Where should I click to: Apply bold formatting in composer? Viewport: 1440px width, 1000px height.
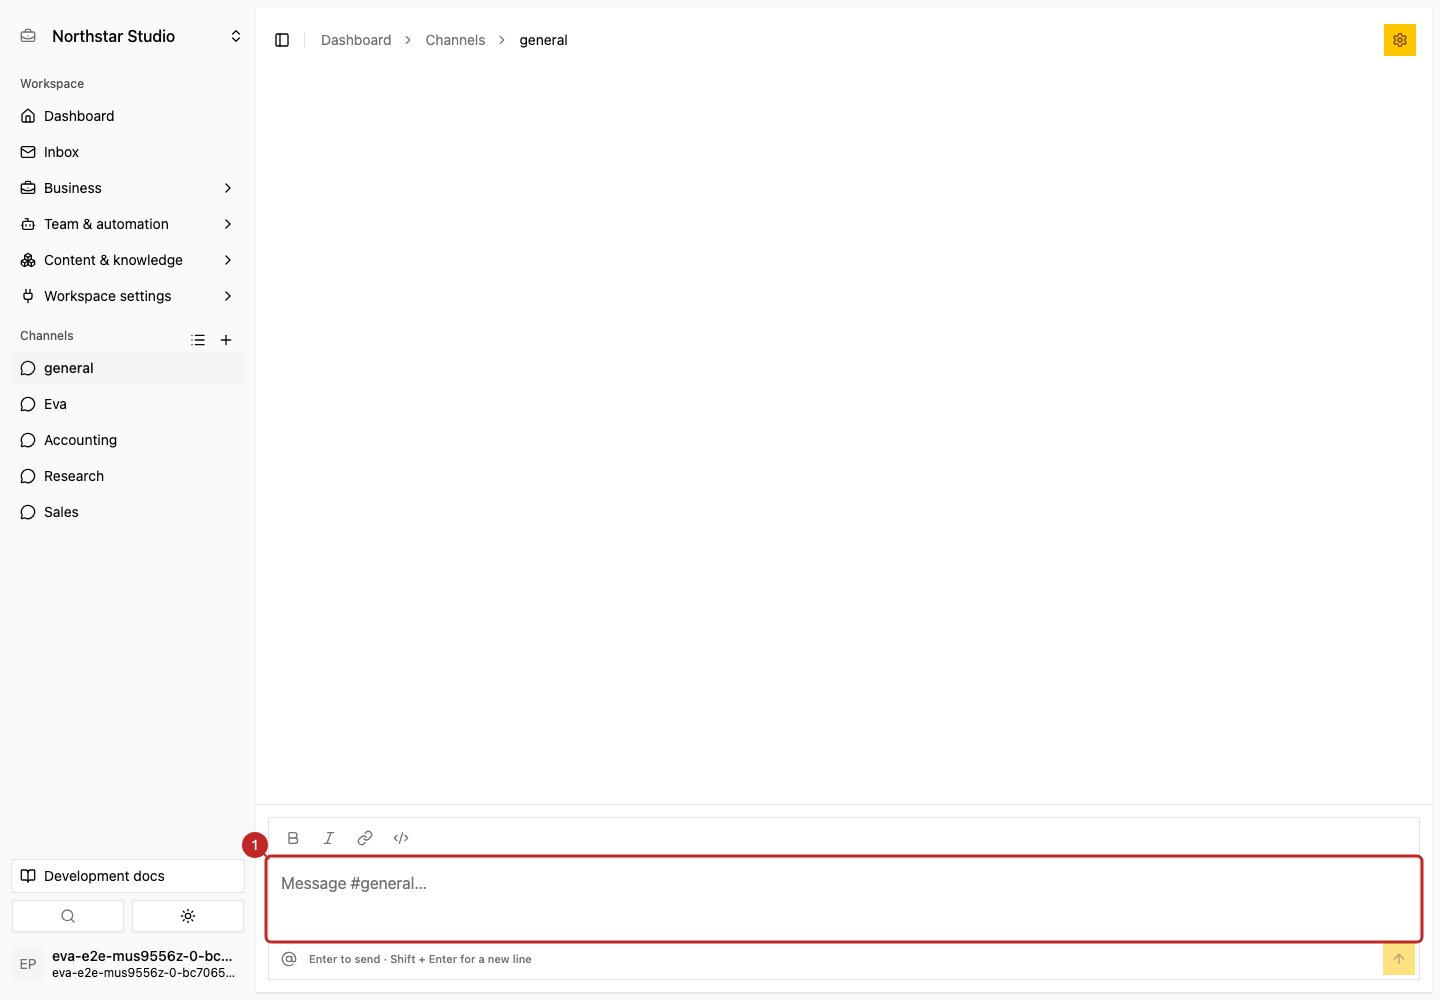coord(293,838)
